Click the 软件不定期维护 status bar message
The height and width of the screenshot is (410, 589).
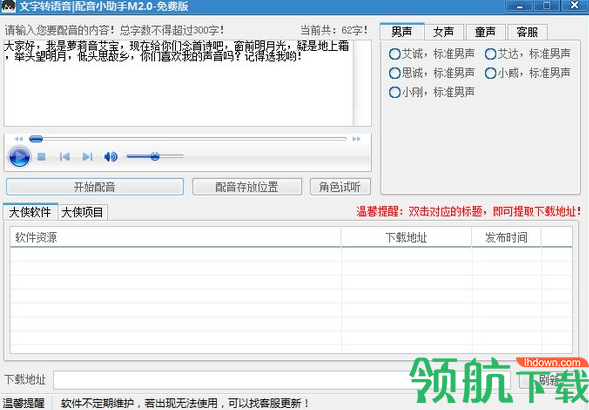click(x=185, y=404)
